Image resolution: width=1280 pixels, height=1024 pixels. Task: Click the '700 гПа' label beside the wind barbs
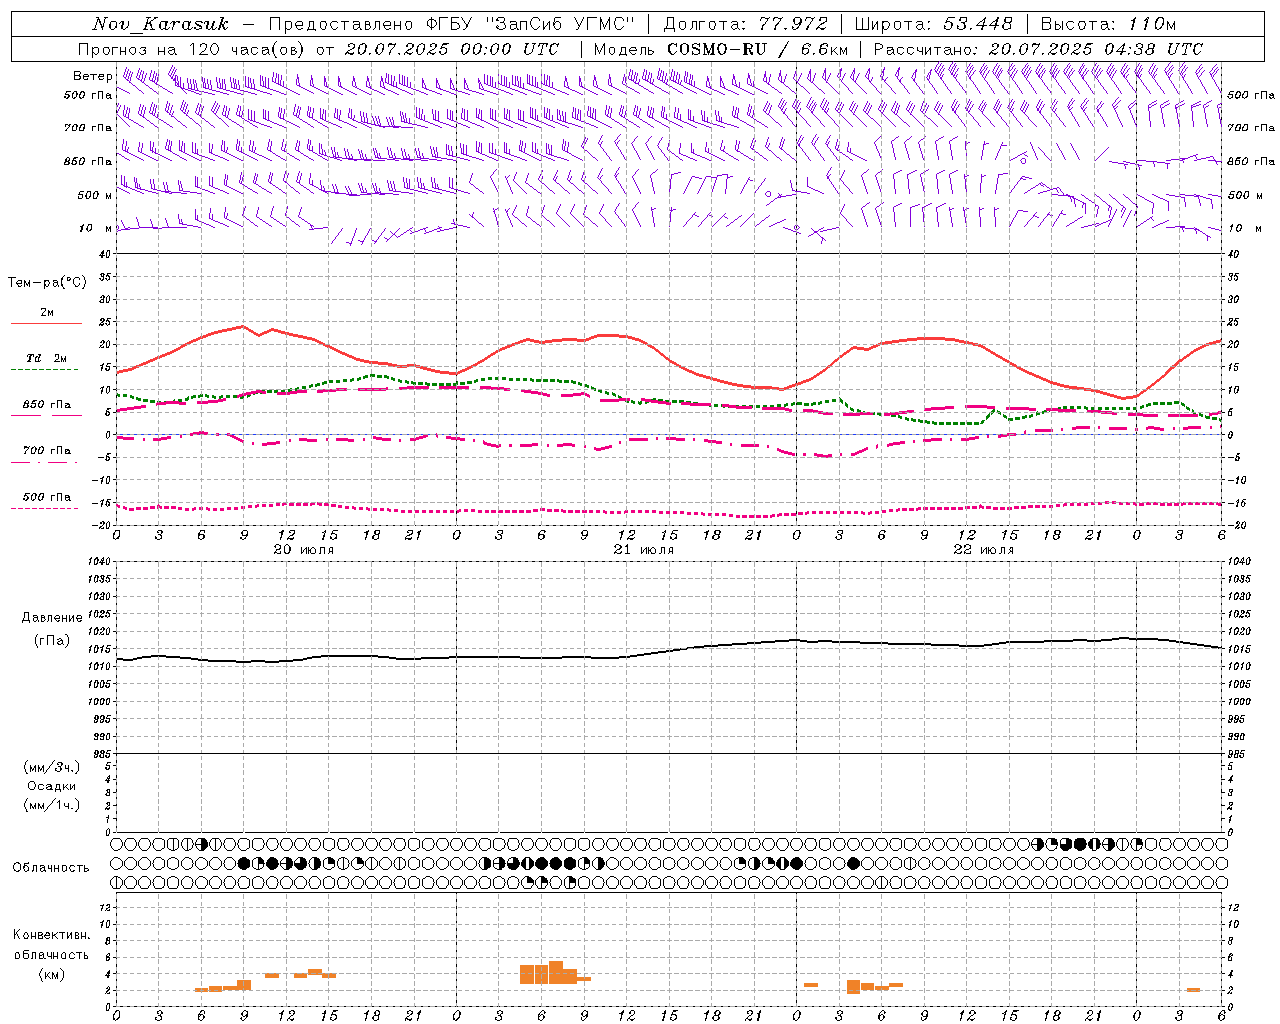[x=88, y=128]
